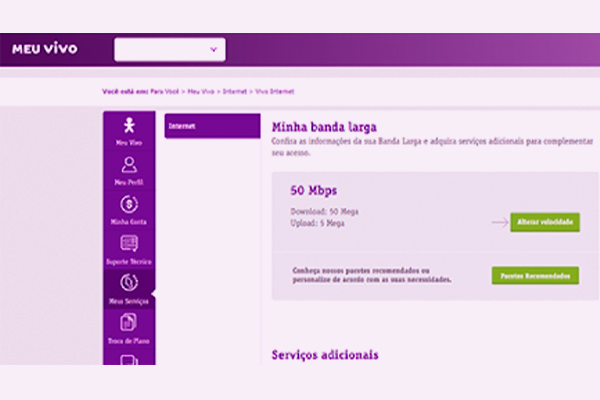Viewport: 600px width, 400px height.
Task: Click the Meu Perfil sidebar label
Action: click(129, 182)
